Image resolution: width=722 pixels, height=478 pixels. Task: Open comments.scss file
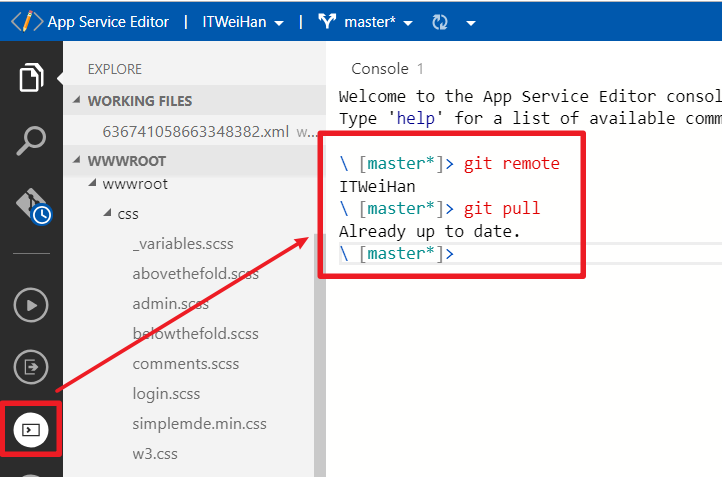[x=186, y=364]
